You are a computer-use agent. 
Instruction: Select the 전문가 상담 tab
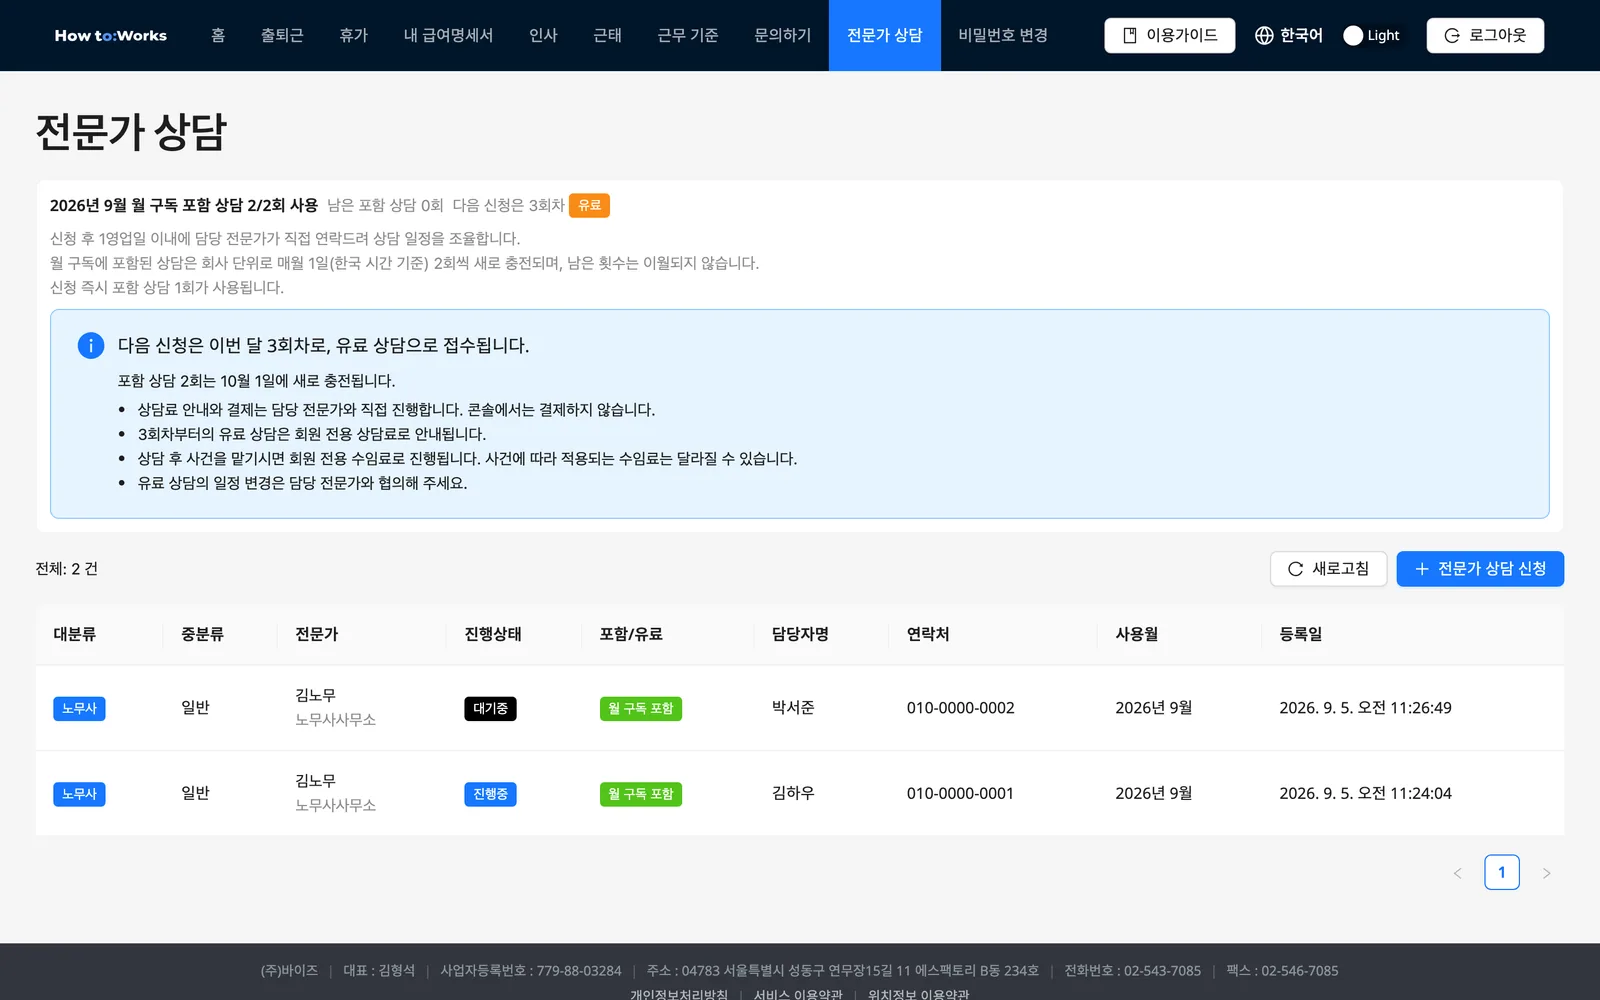tap(885, 35)
